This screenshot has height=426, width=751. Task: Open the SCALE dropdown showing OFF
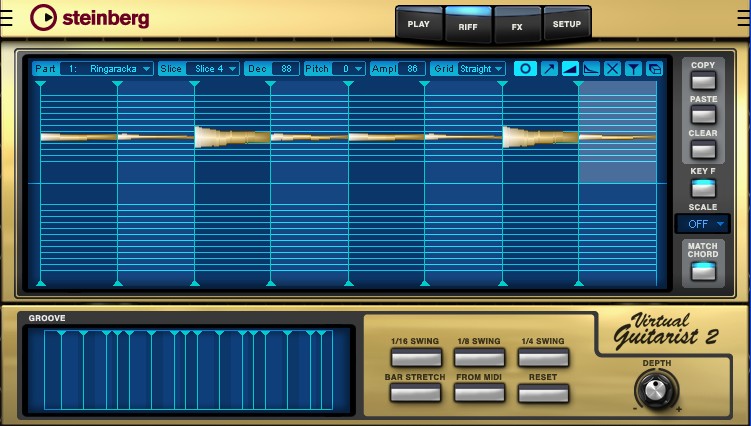(703, 224)
